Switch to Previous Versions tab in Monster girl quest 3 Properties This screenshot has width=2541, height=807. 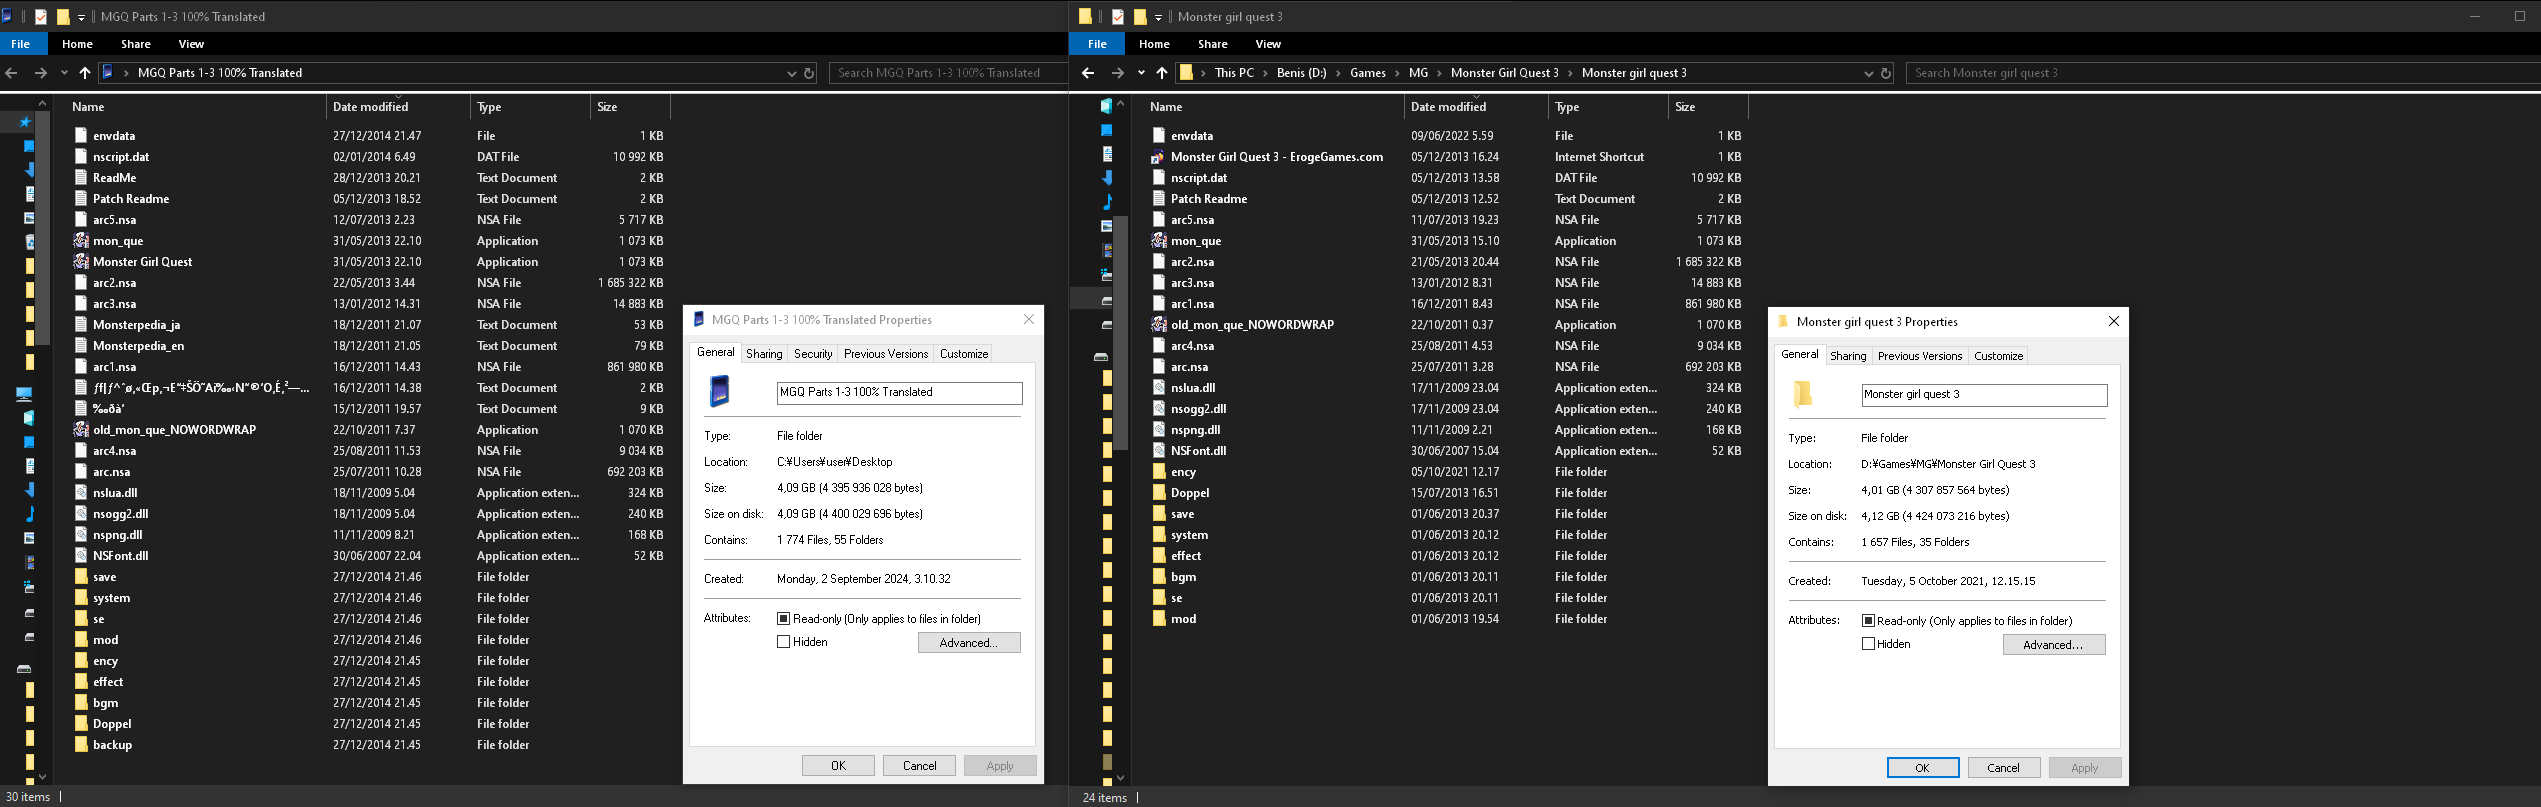(1920, 356)
